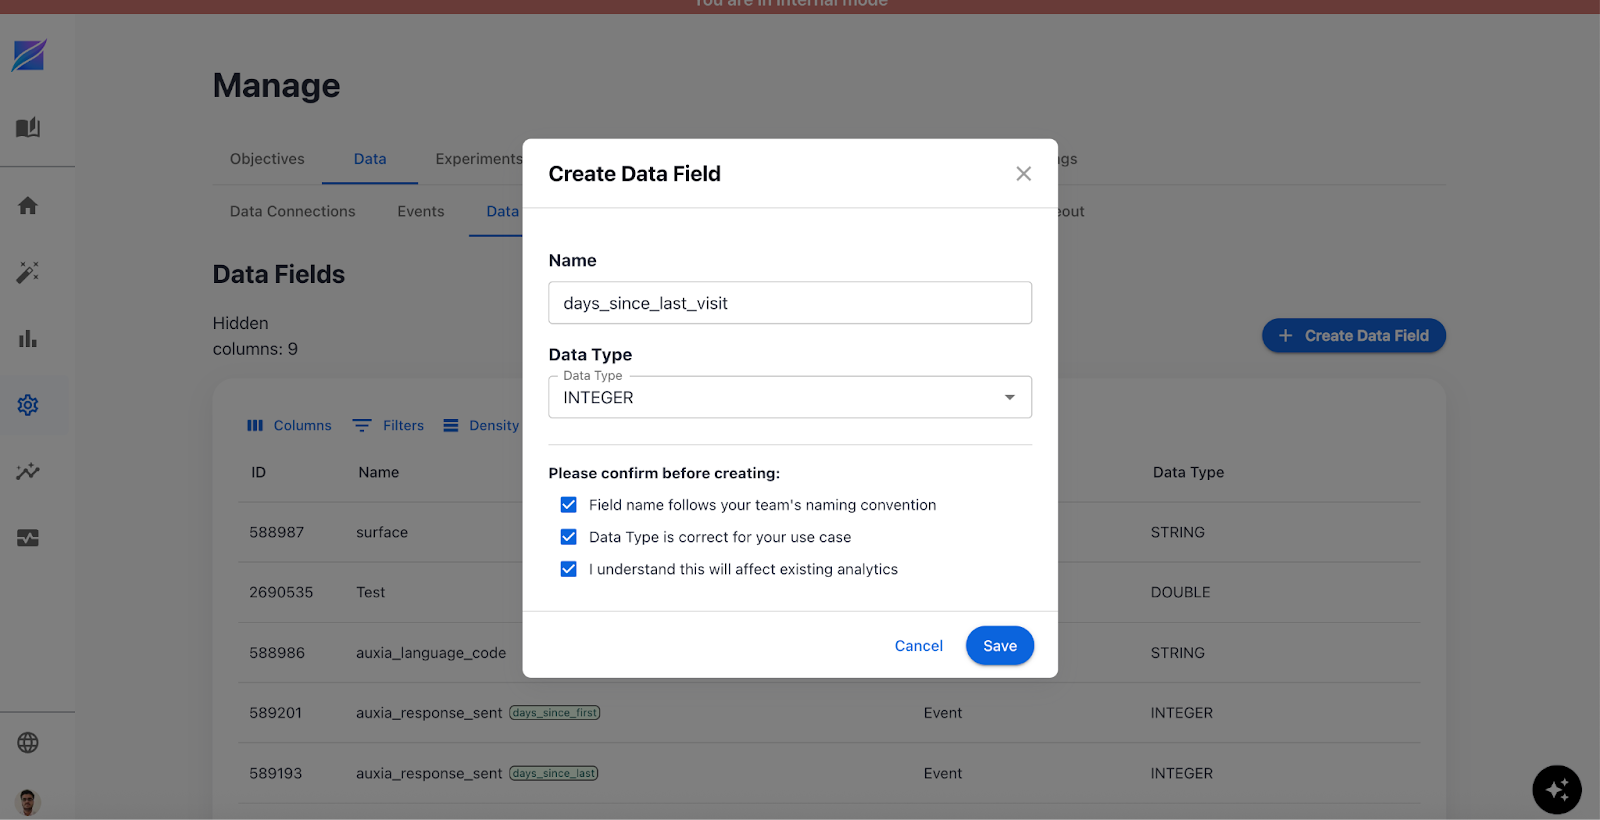Click Cancel in the dialog
The height and width of the screenshot is (820, 1600).
(919, 646)
